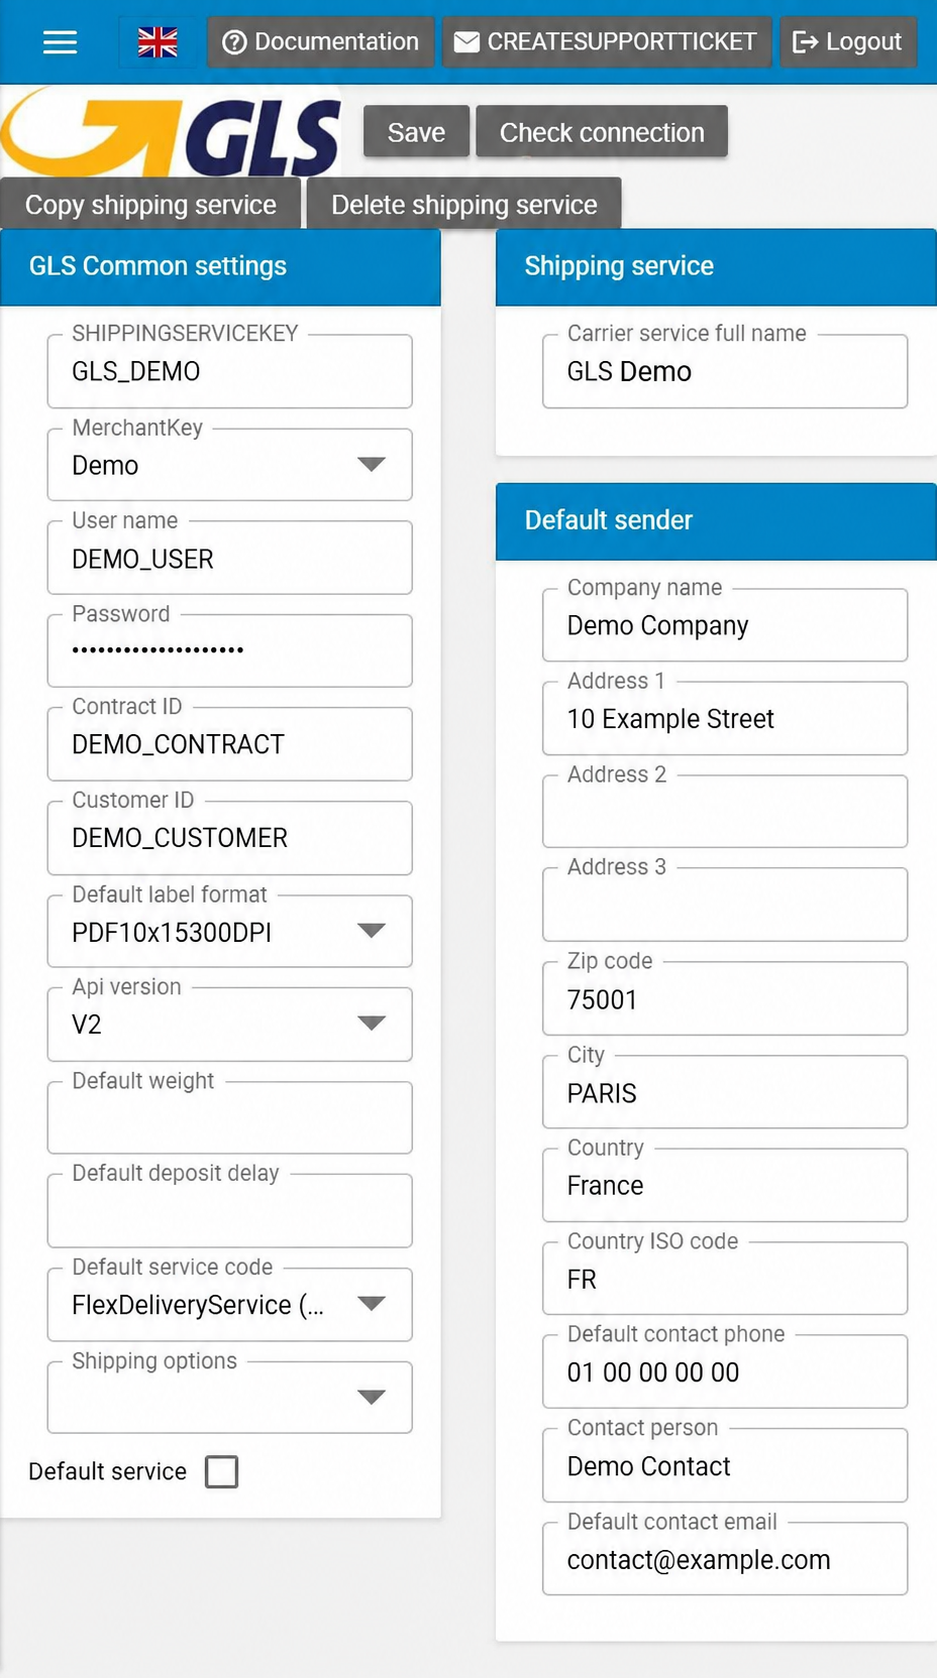Copy this shipping service
Image resolution: width=937 pixels, height=1678 pixels.
click(150, 205)
